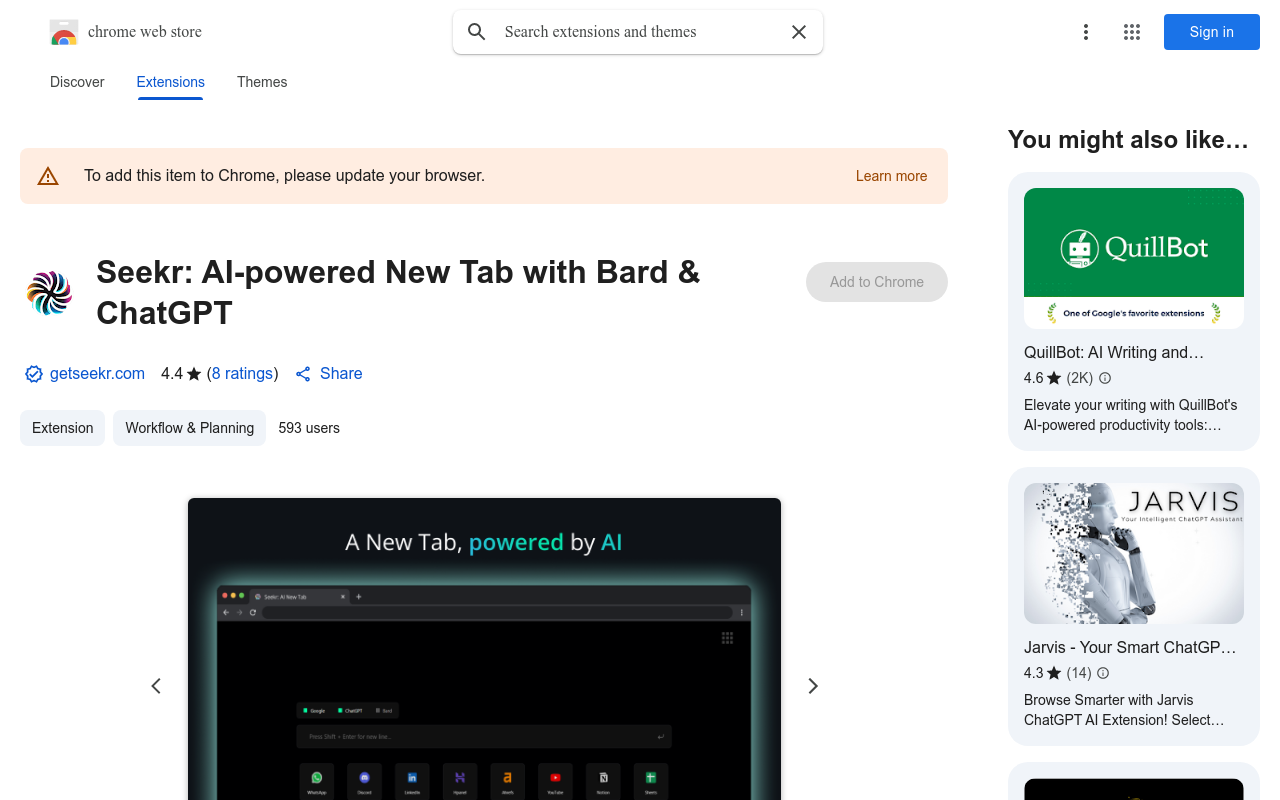Click the warning triangle icon in banner

48,176
